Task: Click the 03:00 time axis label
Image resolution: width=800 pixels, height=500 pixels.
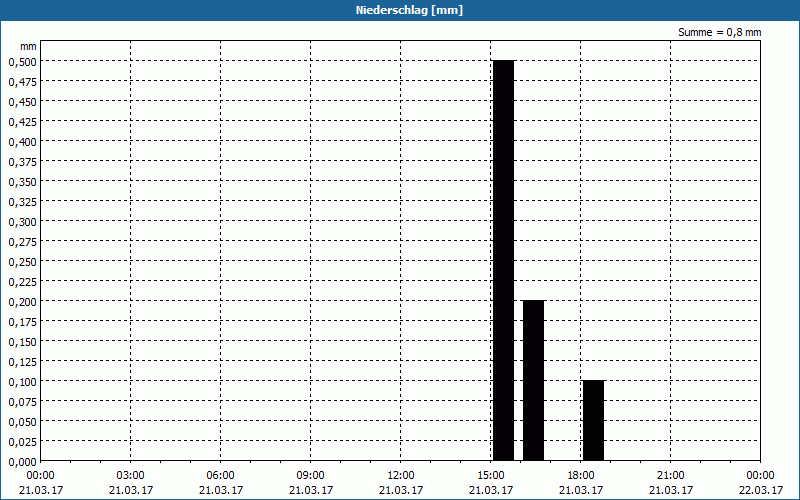Action: coord(131,475)
